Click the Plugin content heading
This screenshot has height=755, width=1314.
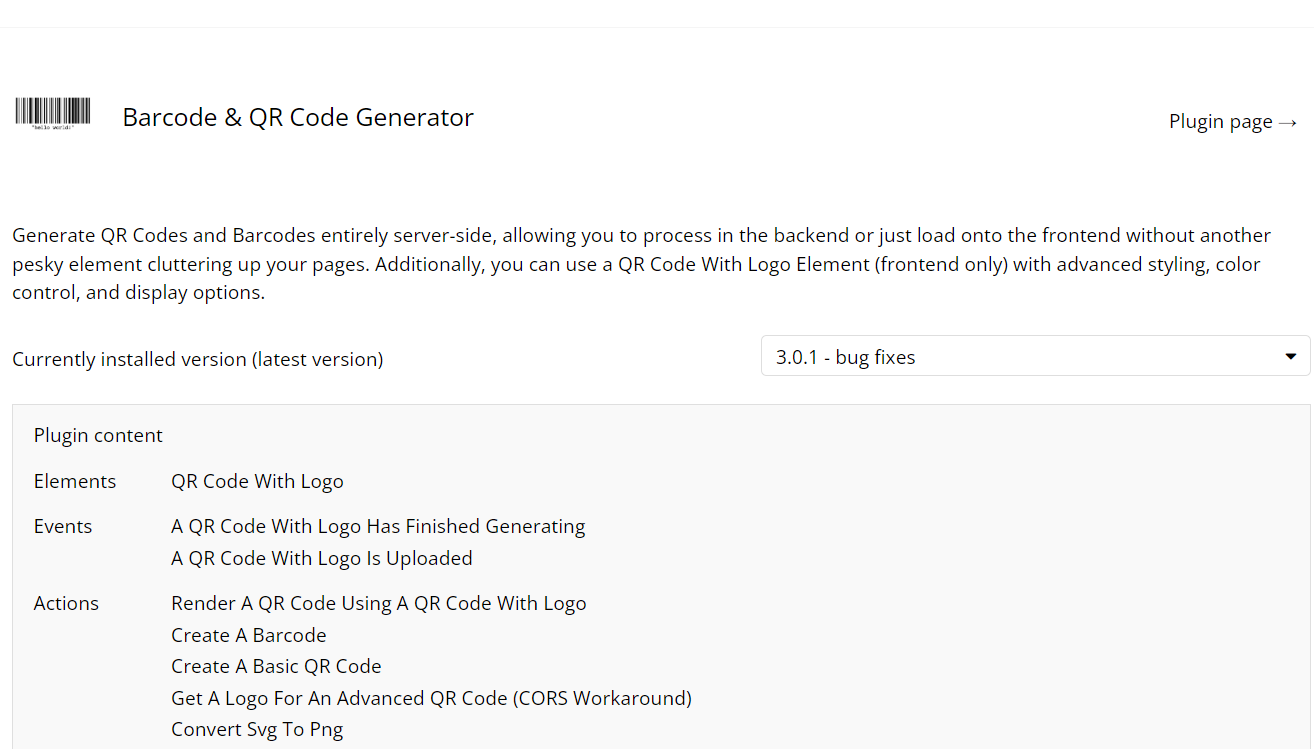pyautogui.click(x=98, y=436)
